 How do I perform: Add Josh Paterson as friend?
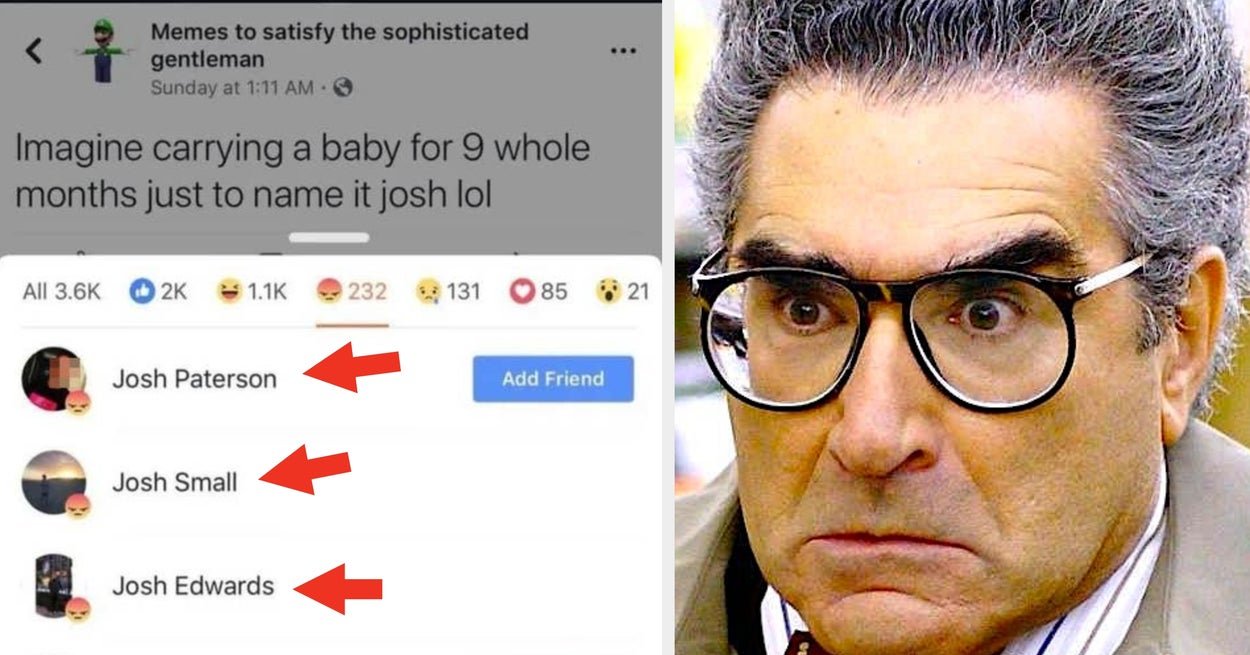click(x=553, y=379)
